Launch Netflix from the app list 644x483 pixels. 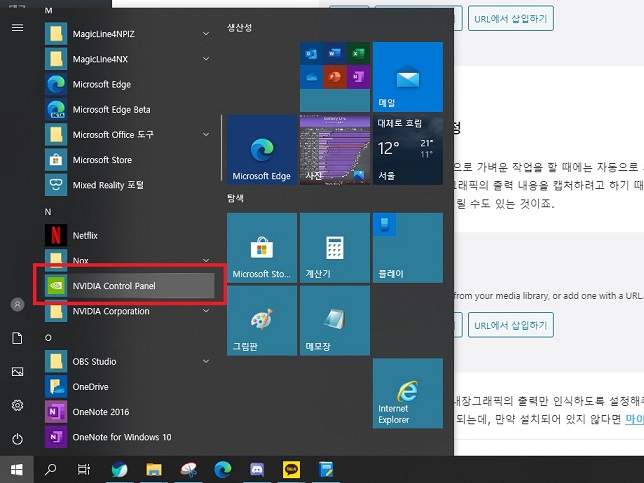[x=129, y=235]
